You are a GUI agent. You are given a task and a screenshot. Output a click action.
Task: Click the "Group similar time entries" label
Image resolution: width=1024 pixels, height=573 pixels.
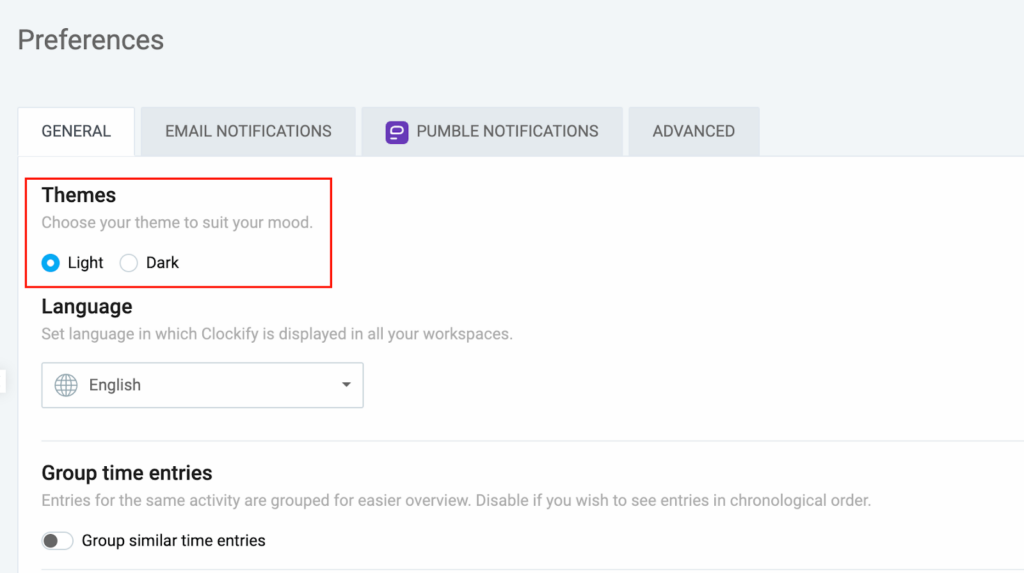pos(174,541)
